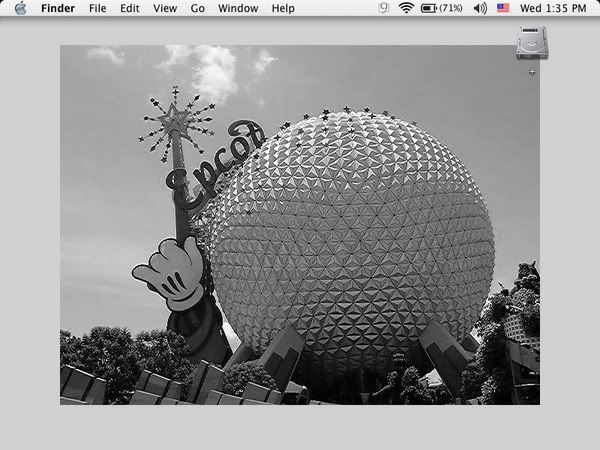This screenshot has width=600, height=450.
Task: Click the battery status icon
Action: tap(428, 8)
